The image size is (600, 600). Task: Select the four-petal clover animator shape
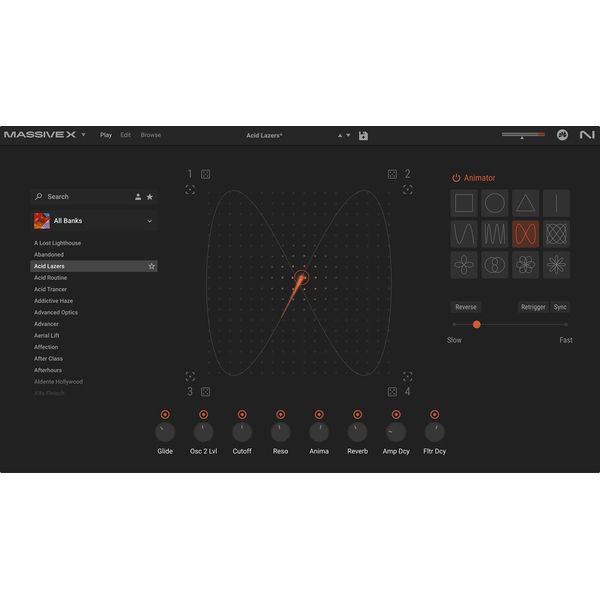(x=464, y=264)
